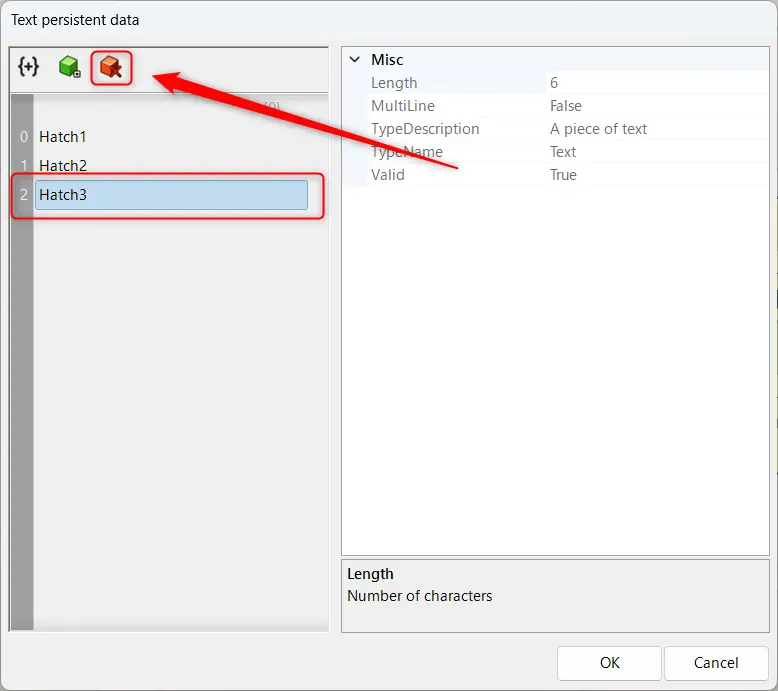Select the TypeName property label

coord(406,152)
